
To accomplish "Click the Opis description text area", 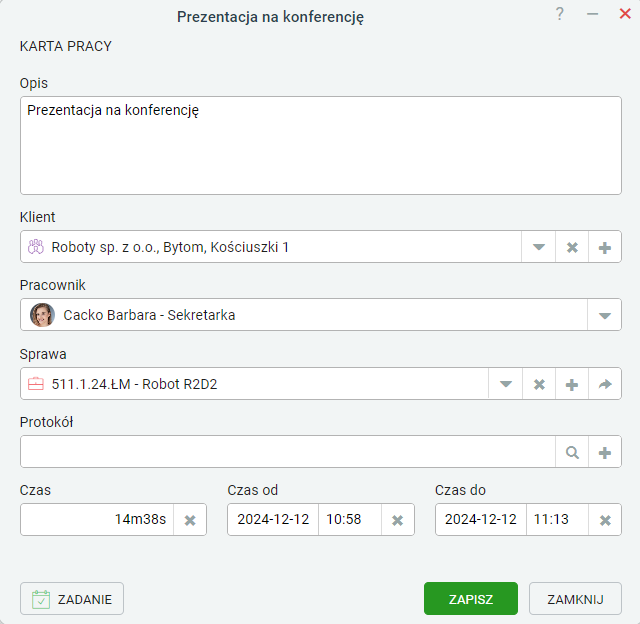I will pyautogui.click(x=321, y=145).
